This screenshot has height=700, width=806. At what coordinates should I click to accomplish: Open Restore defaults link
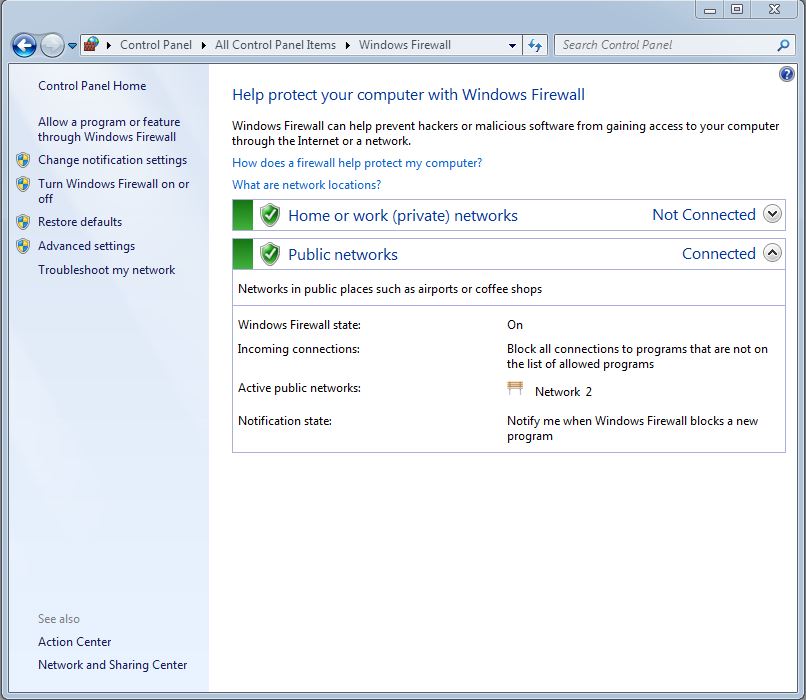pyautogui.click(x=80, y=222)
